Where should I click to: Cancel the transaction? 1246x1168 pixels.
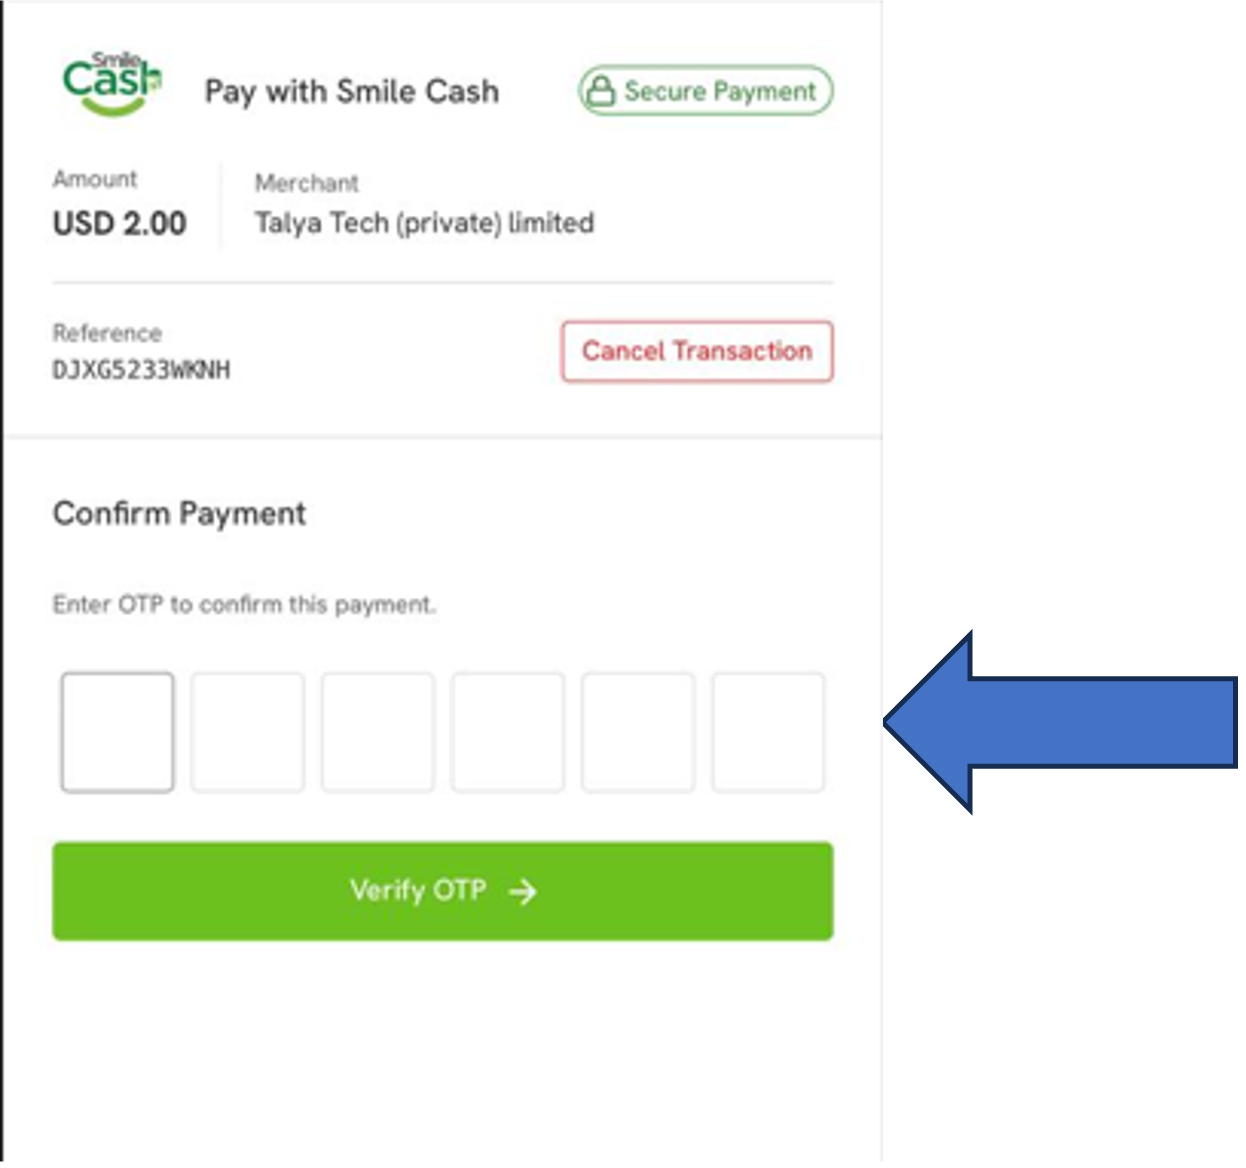click(x=697, y=351)
